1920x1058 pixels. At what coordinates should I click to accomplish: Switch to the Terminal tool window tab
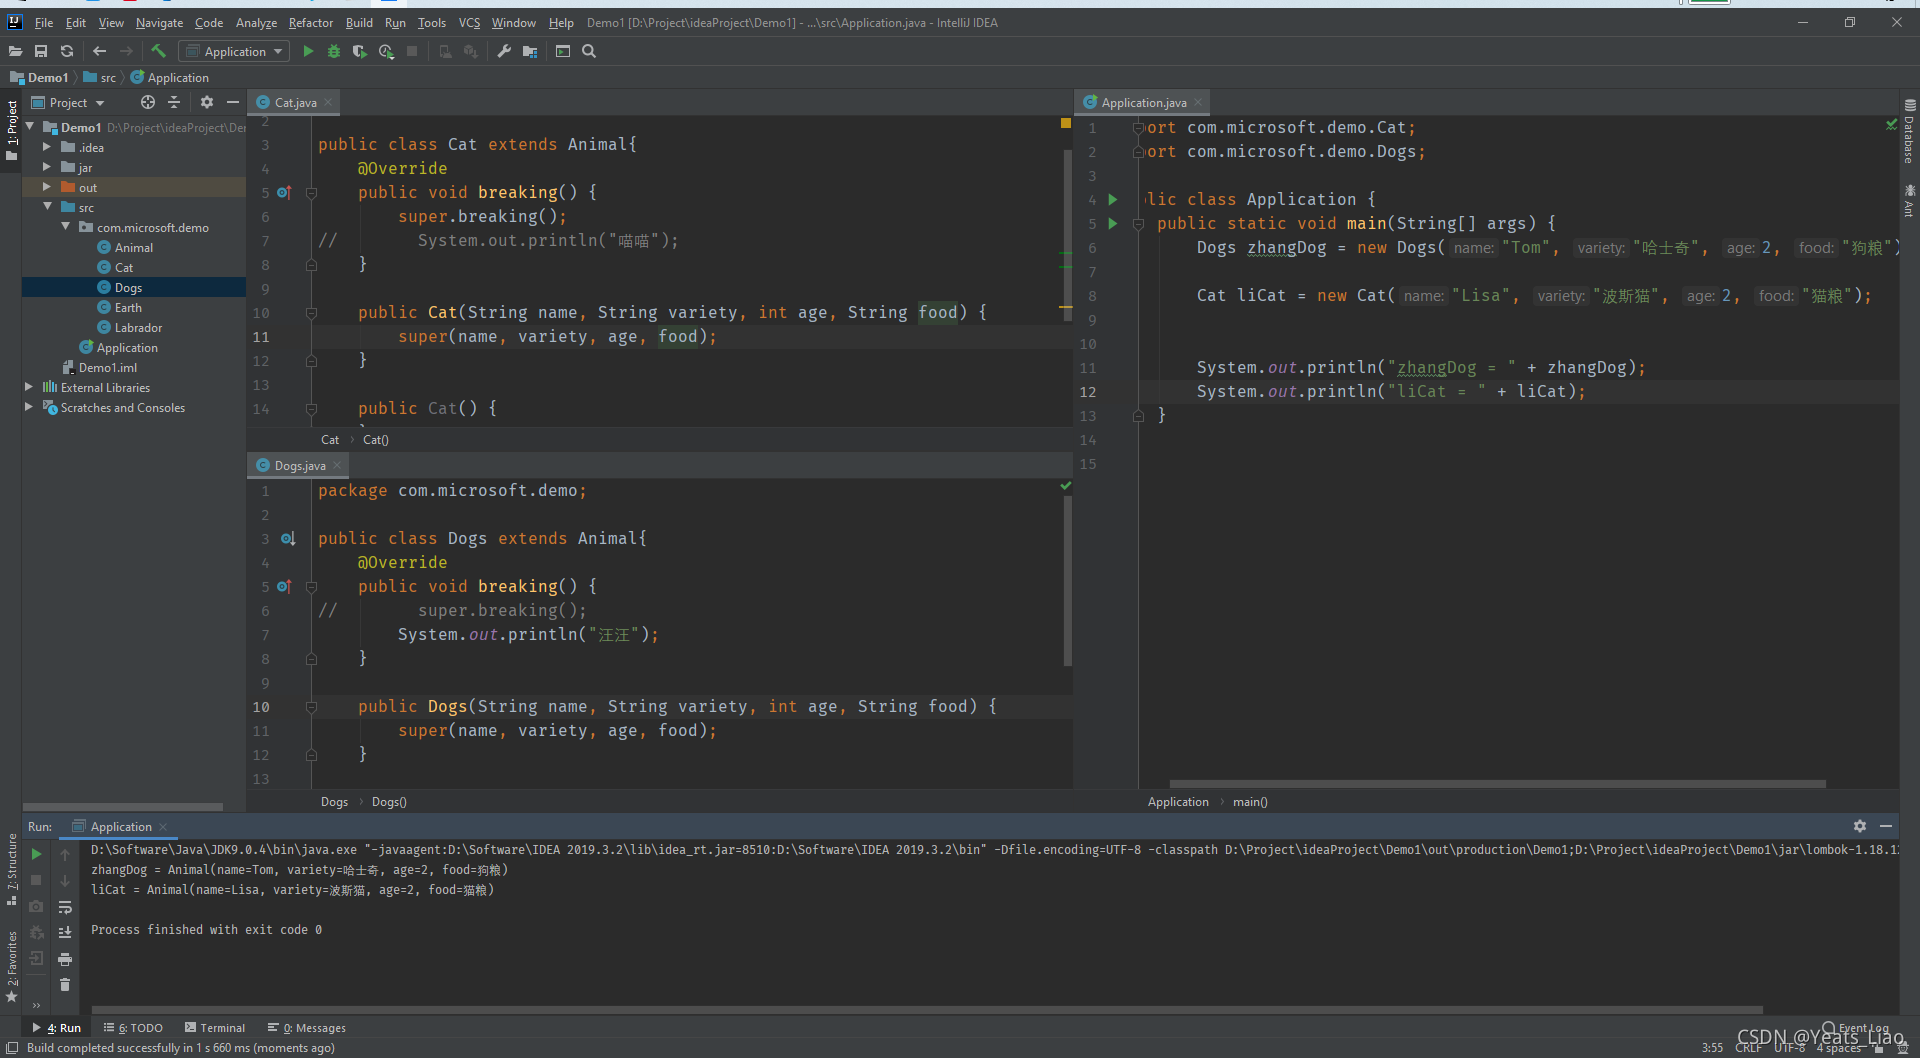click(x=215, y=1028)
